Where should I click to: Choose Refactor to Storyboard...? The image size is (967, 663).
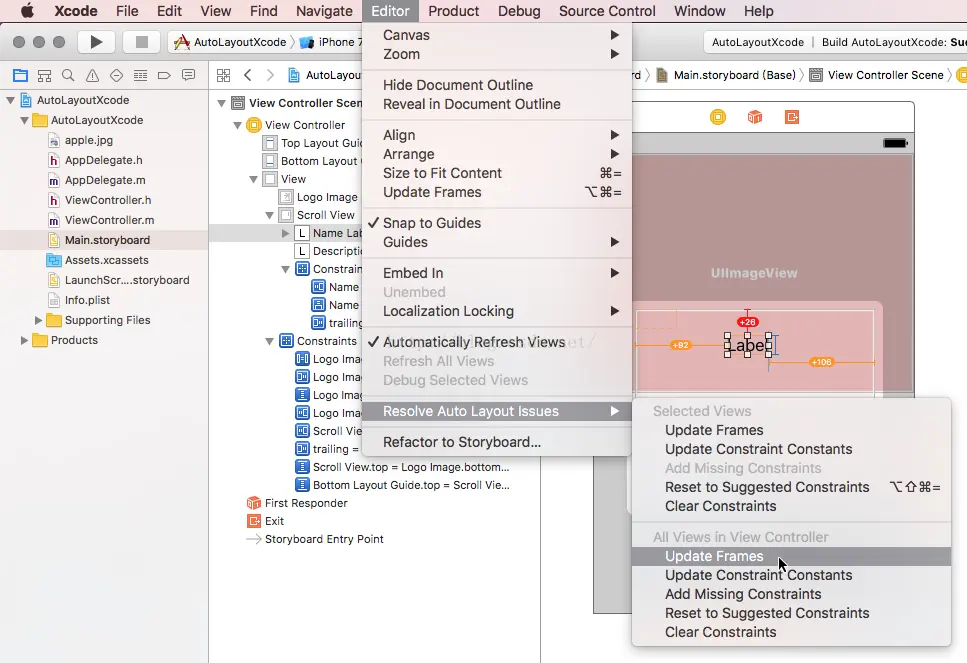point(496,442)
